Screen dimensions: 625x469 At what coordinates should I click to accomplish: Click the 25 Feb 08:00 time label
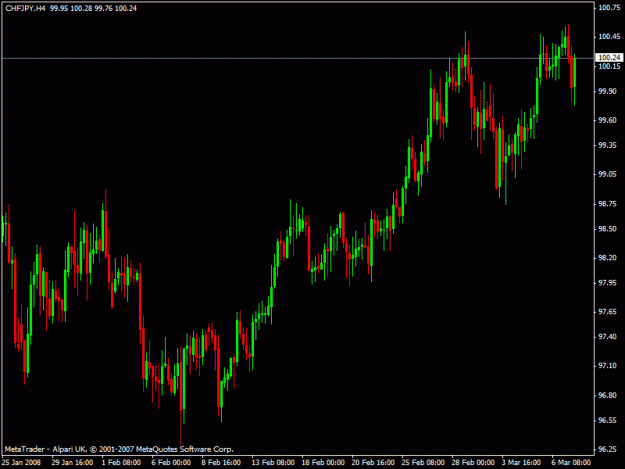click(x=423, y=462)
